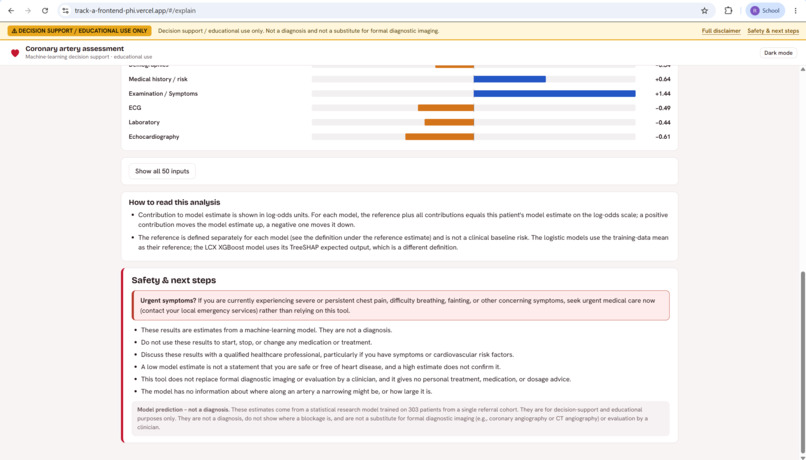Click the Examination / Symptoms blue bar
This screenshot has height=460, width=806.
554,94
